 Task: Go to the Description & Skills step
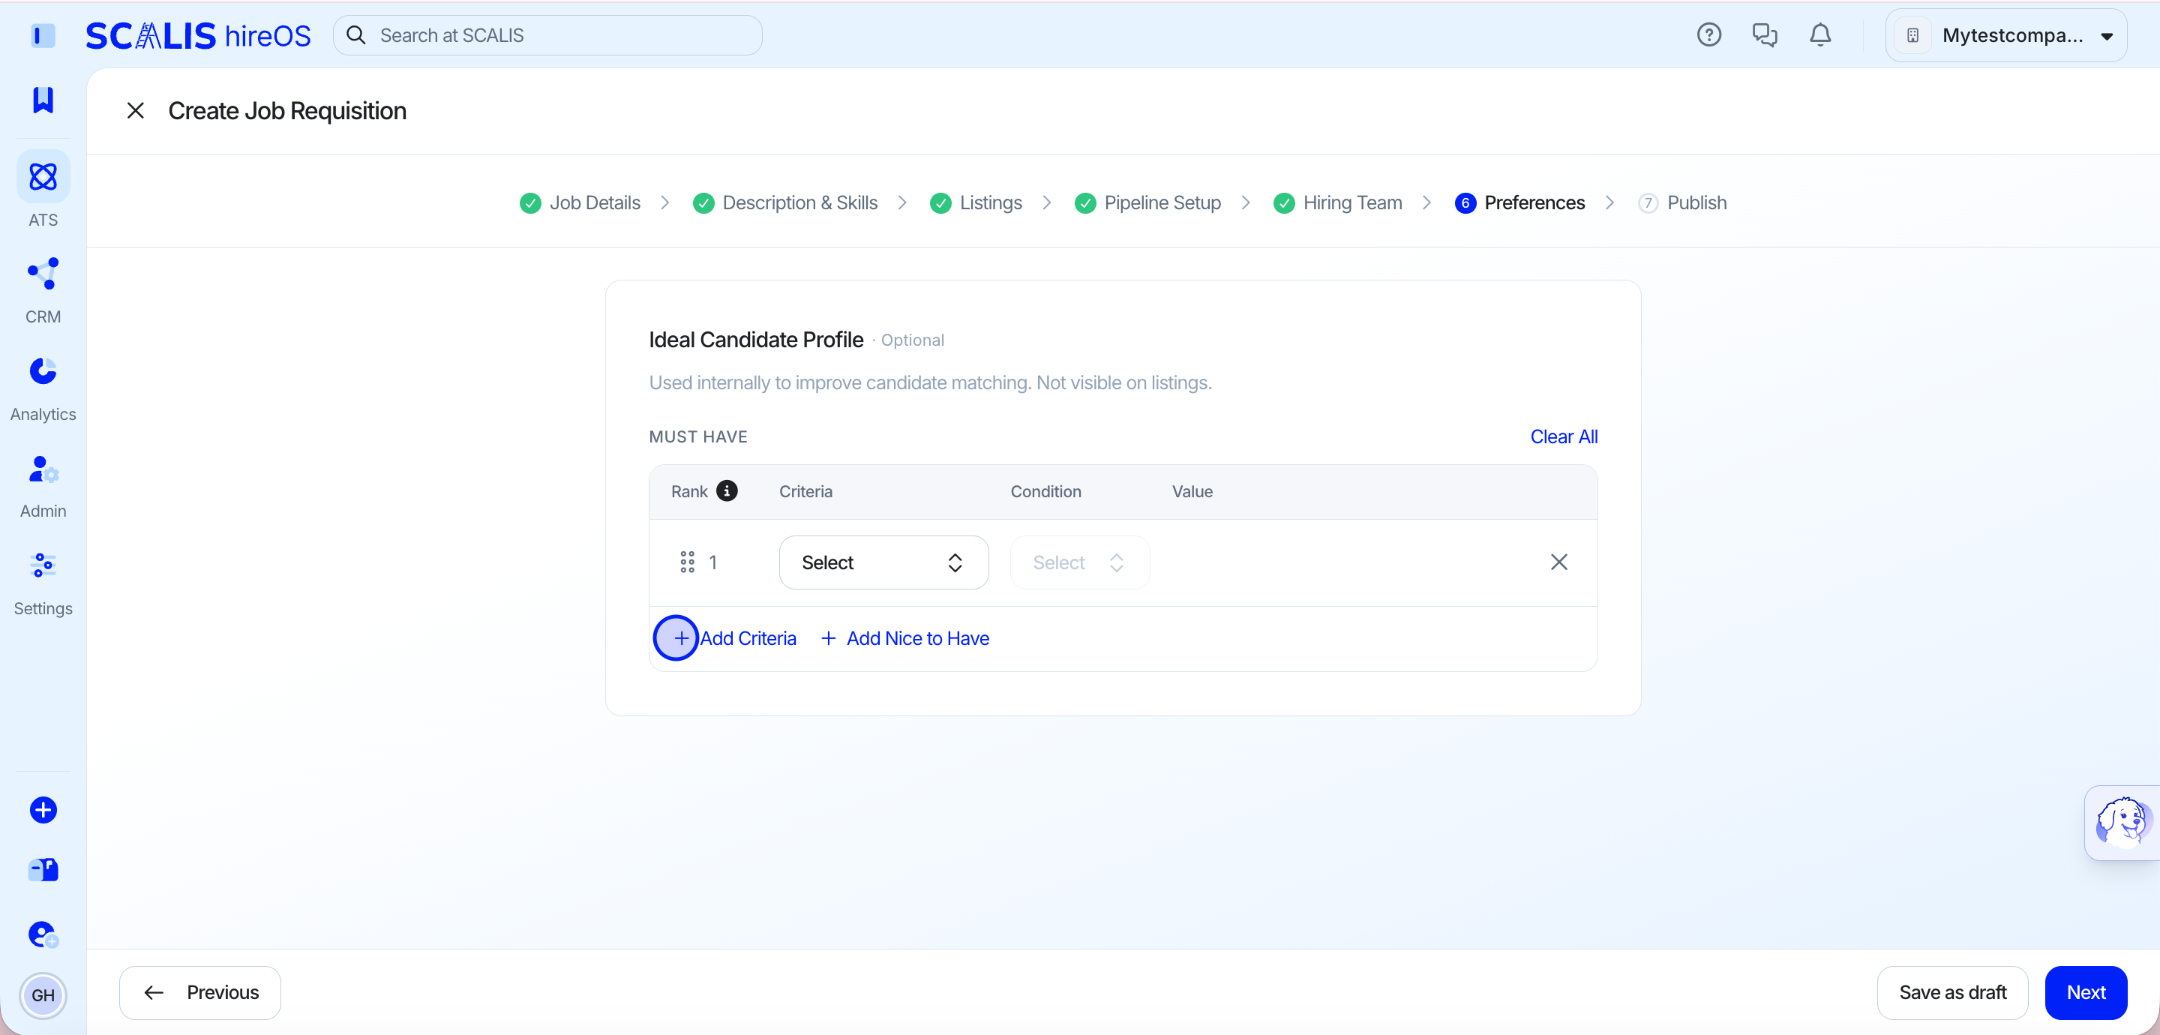coord(786,203)
